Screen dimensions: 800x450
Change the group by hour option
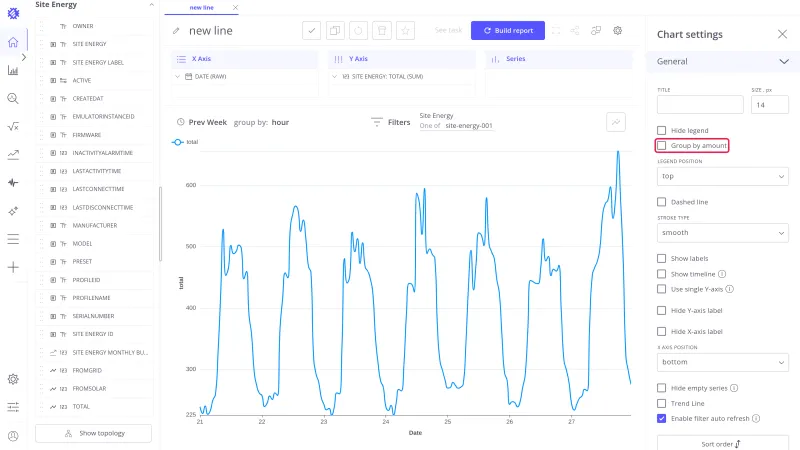click(x=280, y=122)
